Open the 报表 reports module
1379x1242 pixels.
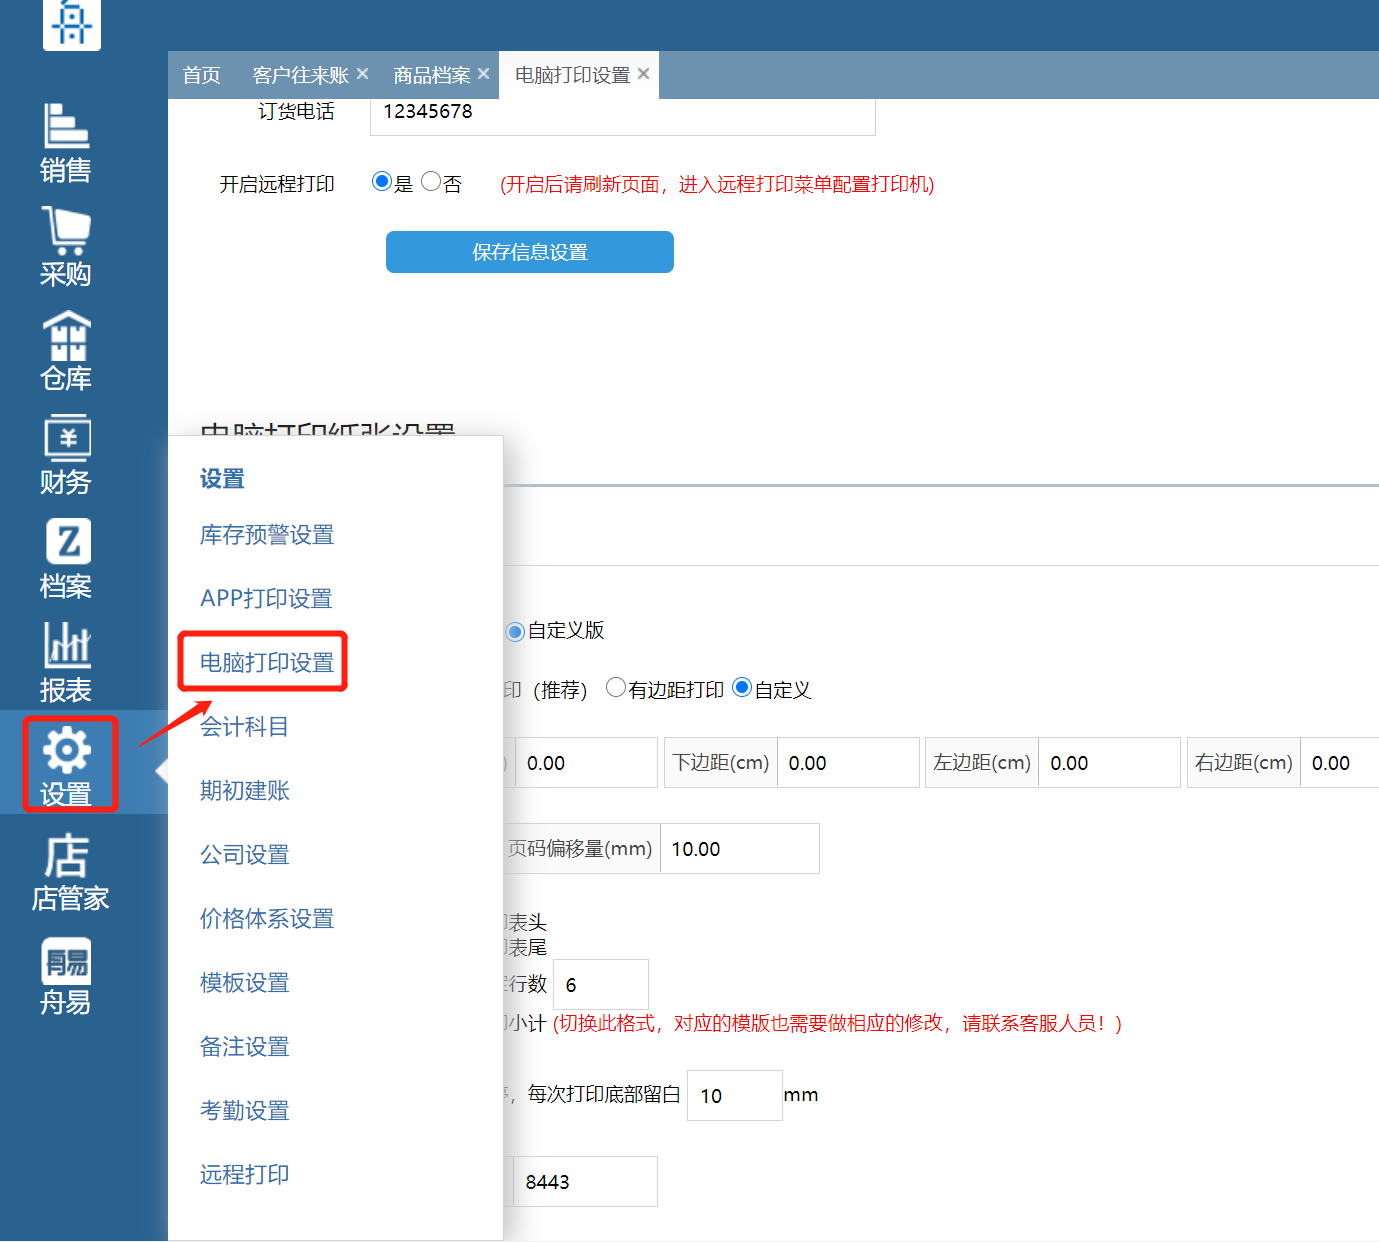pos(66,663)
